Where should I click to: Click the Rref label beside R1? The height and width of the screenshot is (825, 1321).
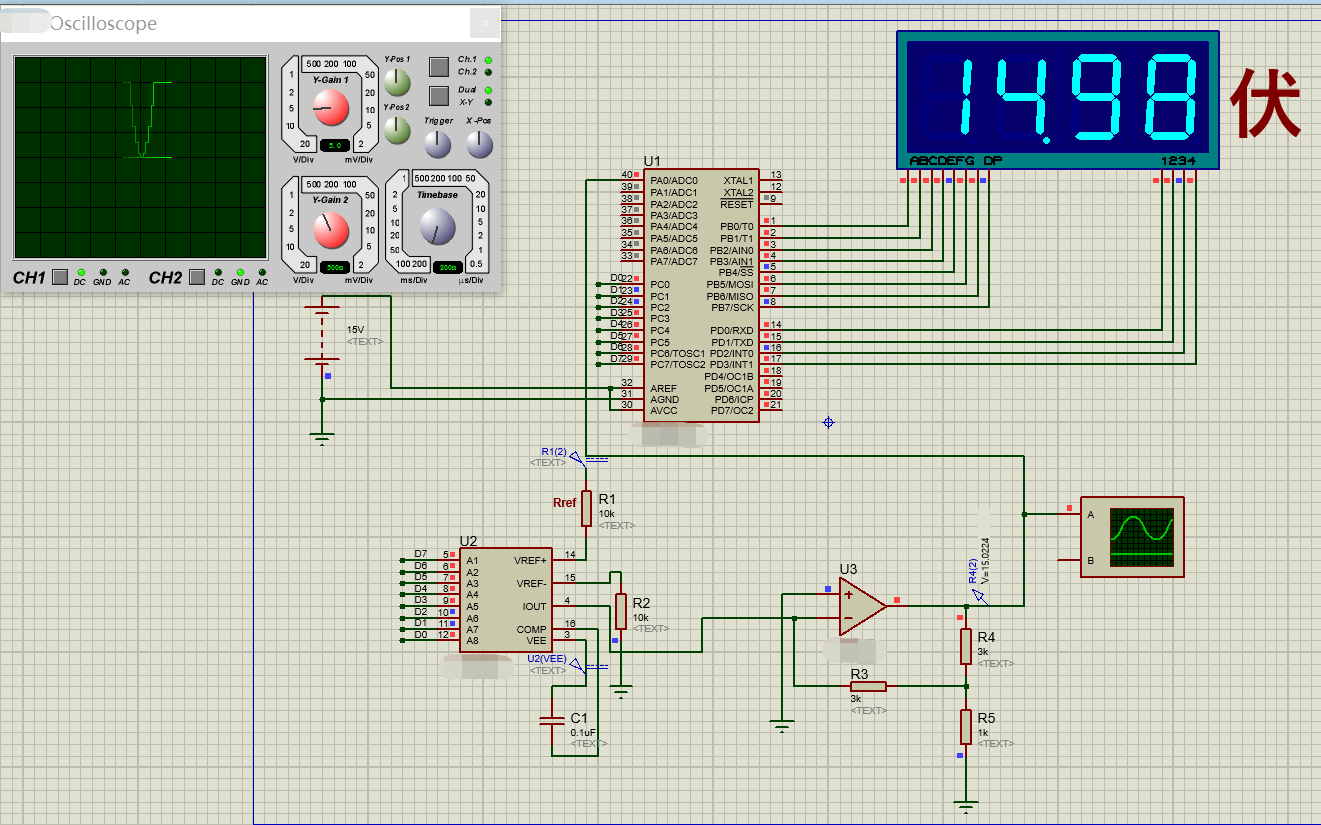564,503
